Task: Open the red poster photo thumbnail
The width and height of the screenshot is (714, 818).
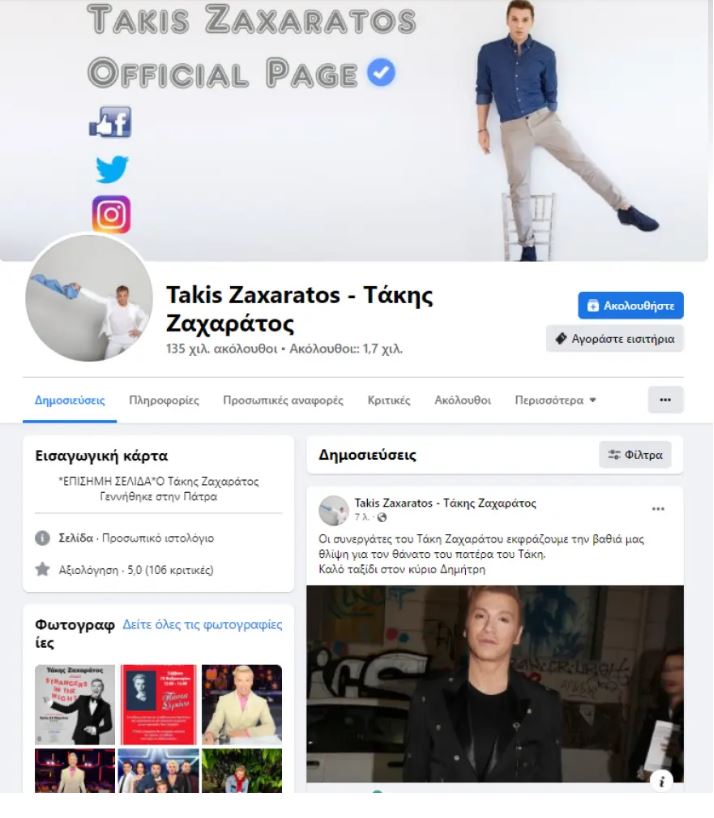Action: click(x=159, y=704)
